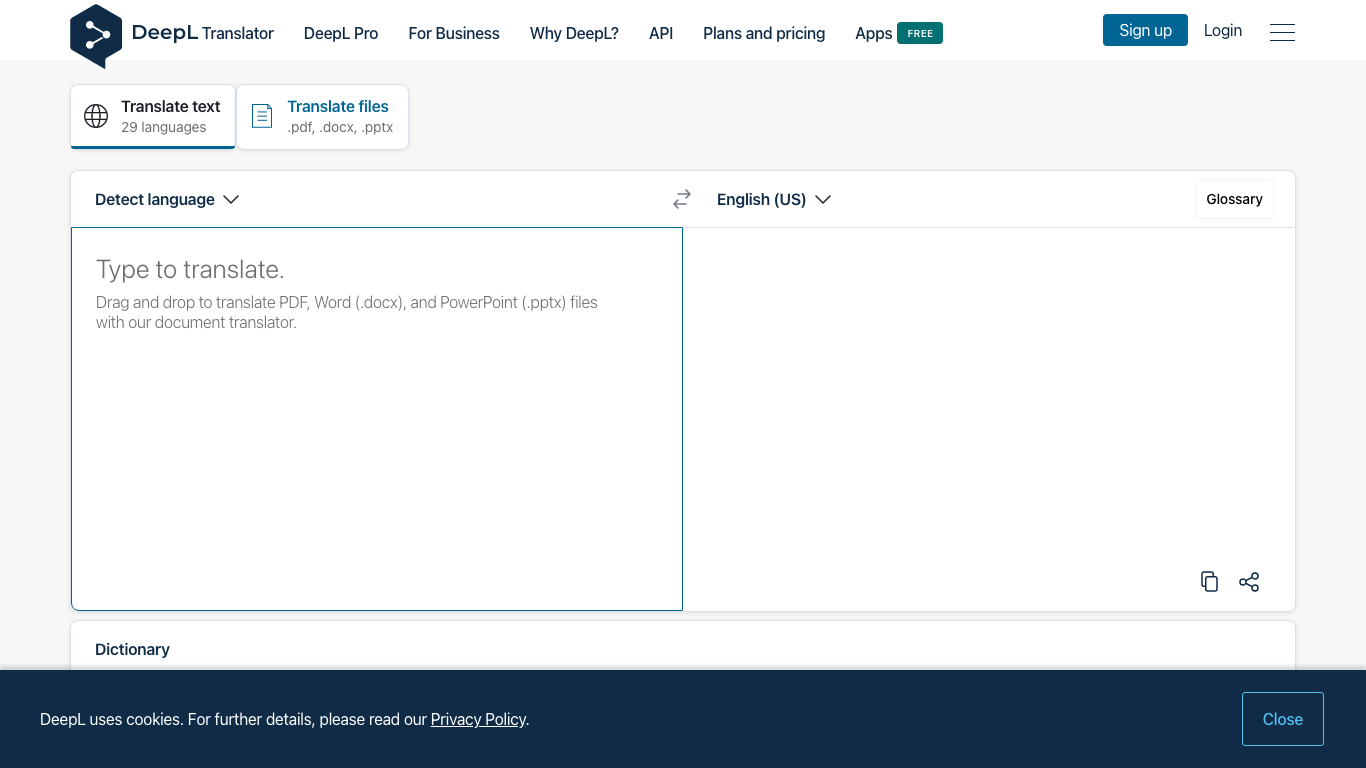Swap the translation languages with the arrows icon
Screen dimensions: 1366x768
(681, 199)
